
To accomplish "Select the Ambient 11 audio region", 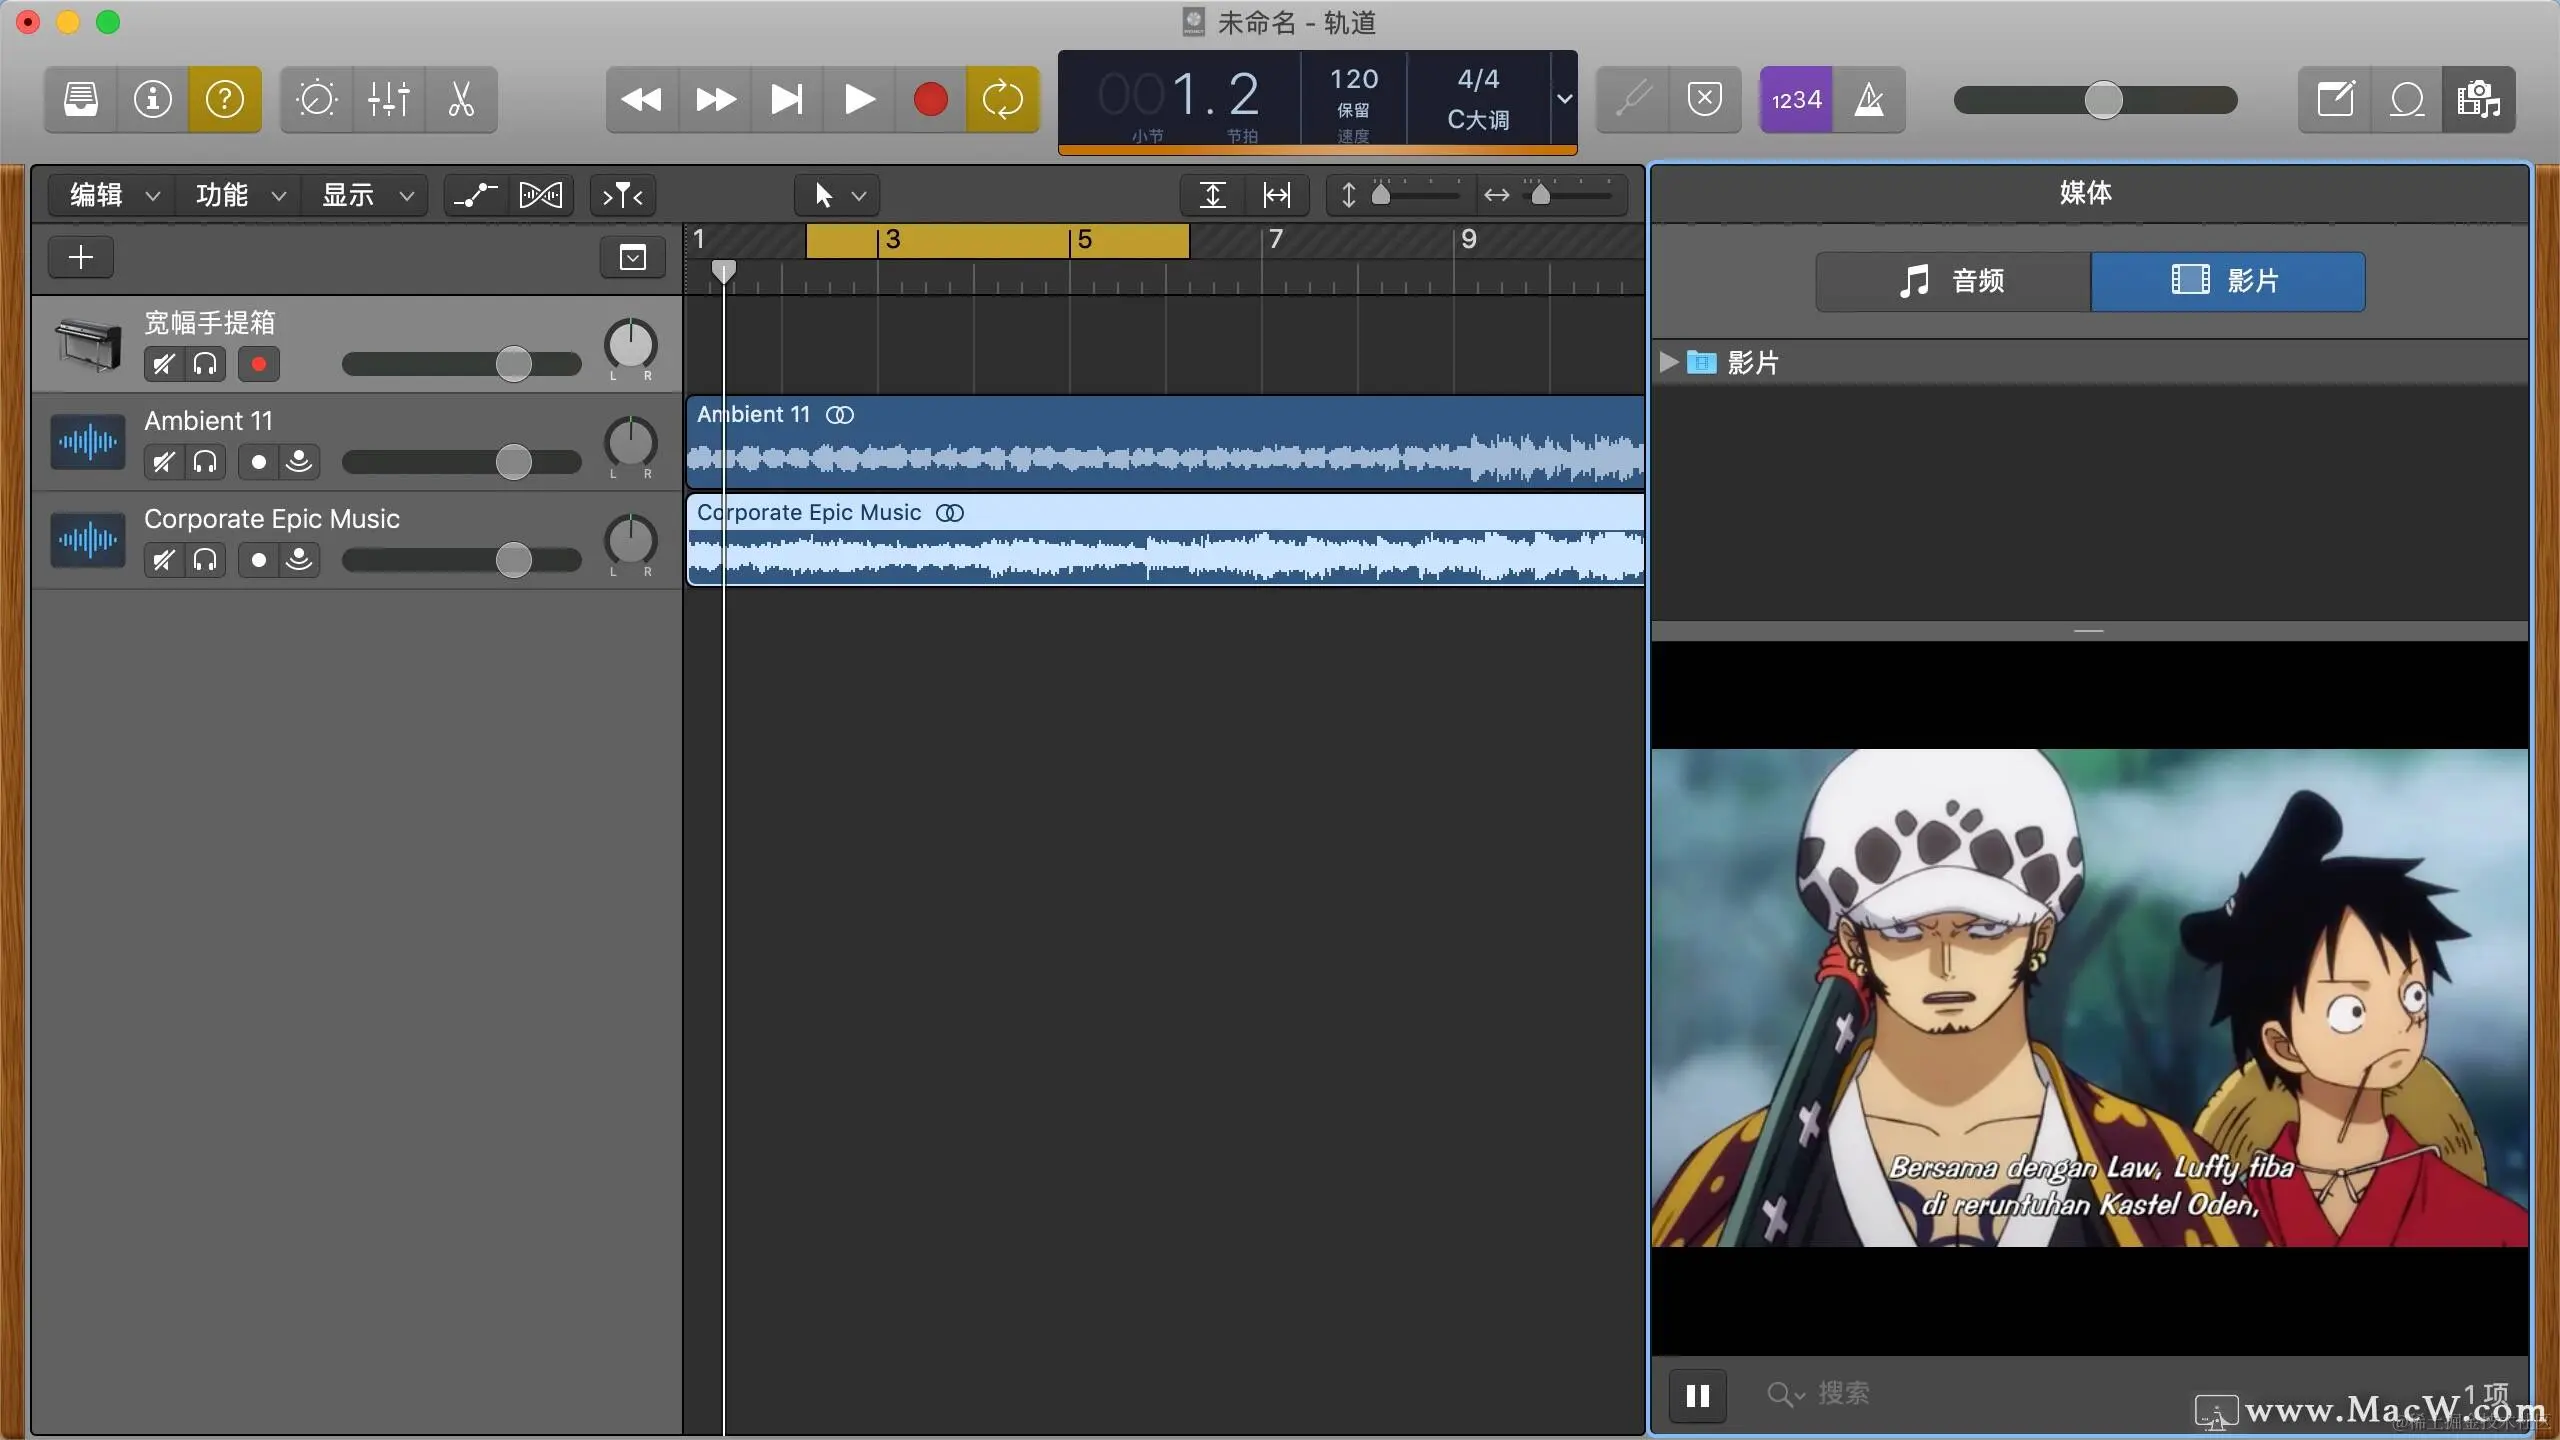I will coord(1166,442).
